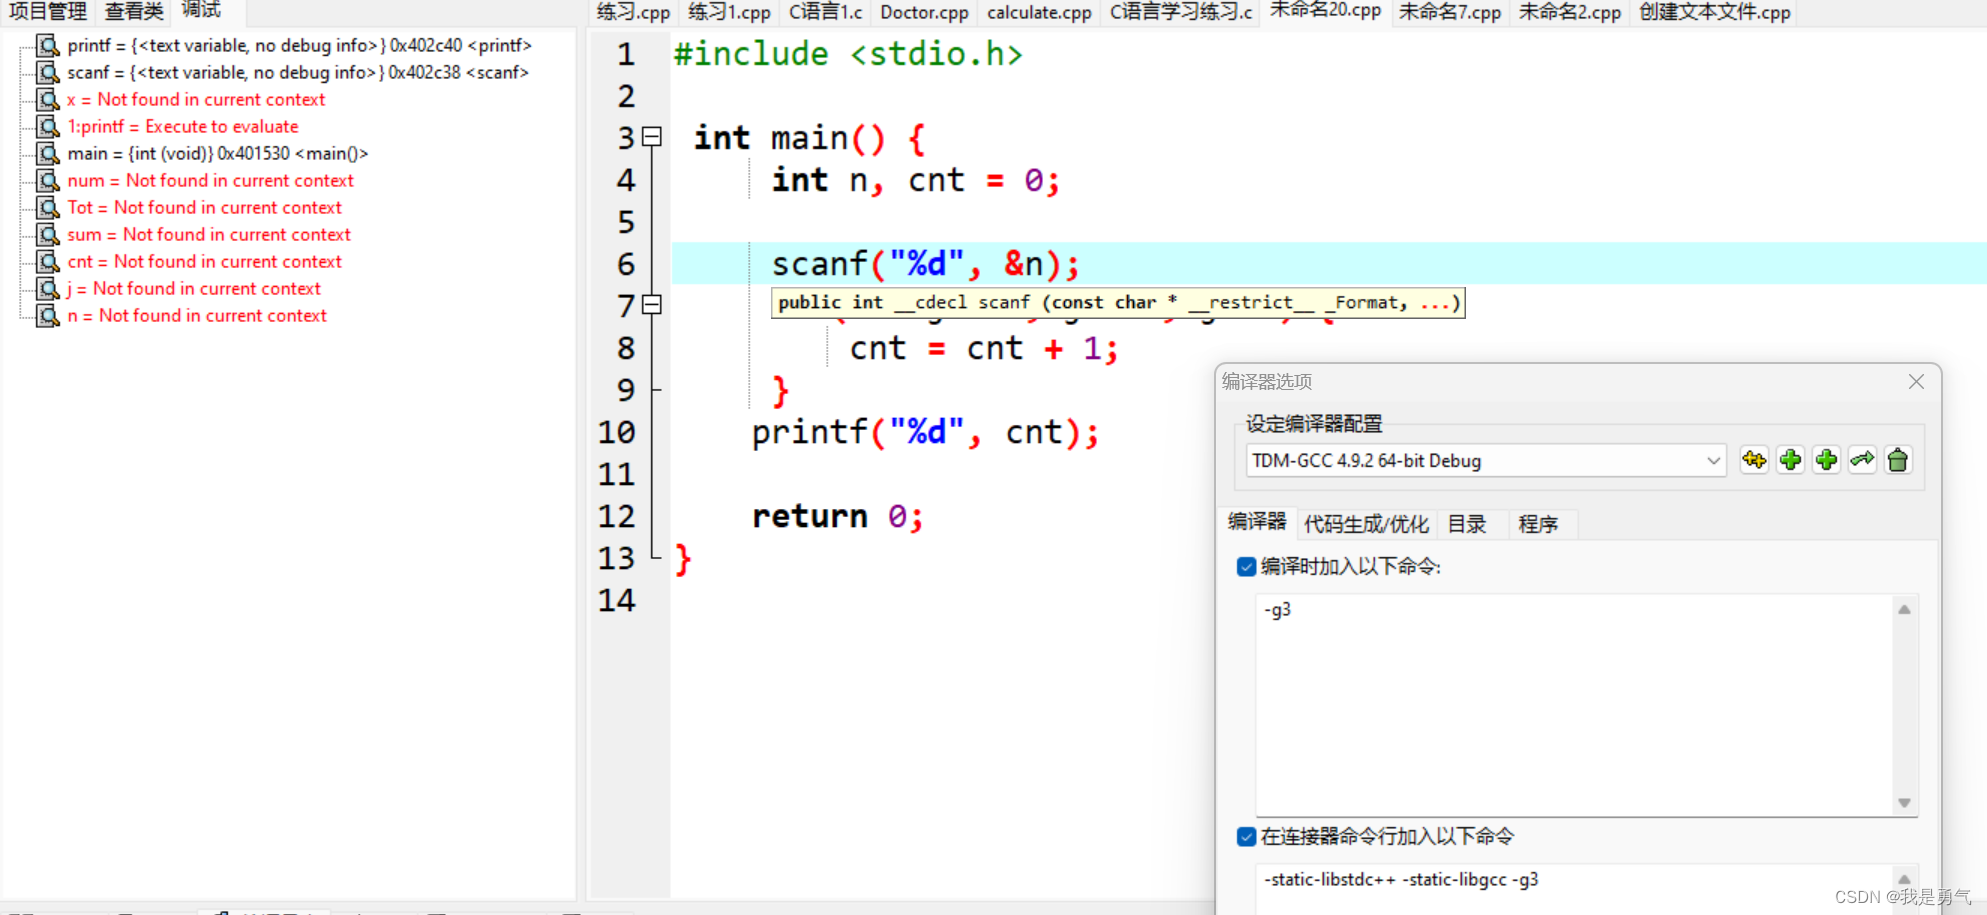The height and width of the screenshot is (915, 1987).
Task: Uncheck '编译时加入以下命令' checkbox
Action: point(1246,567)
